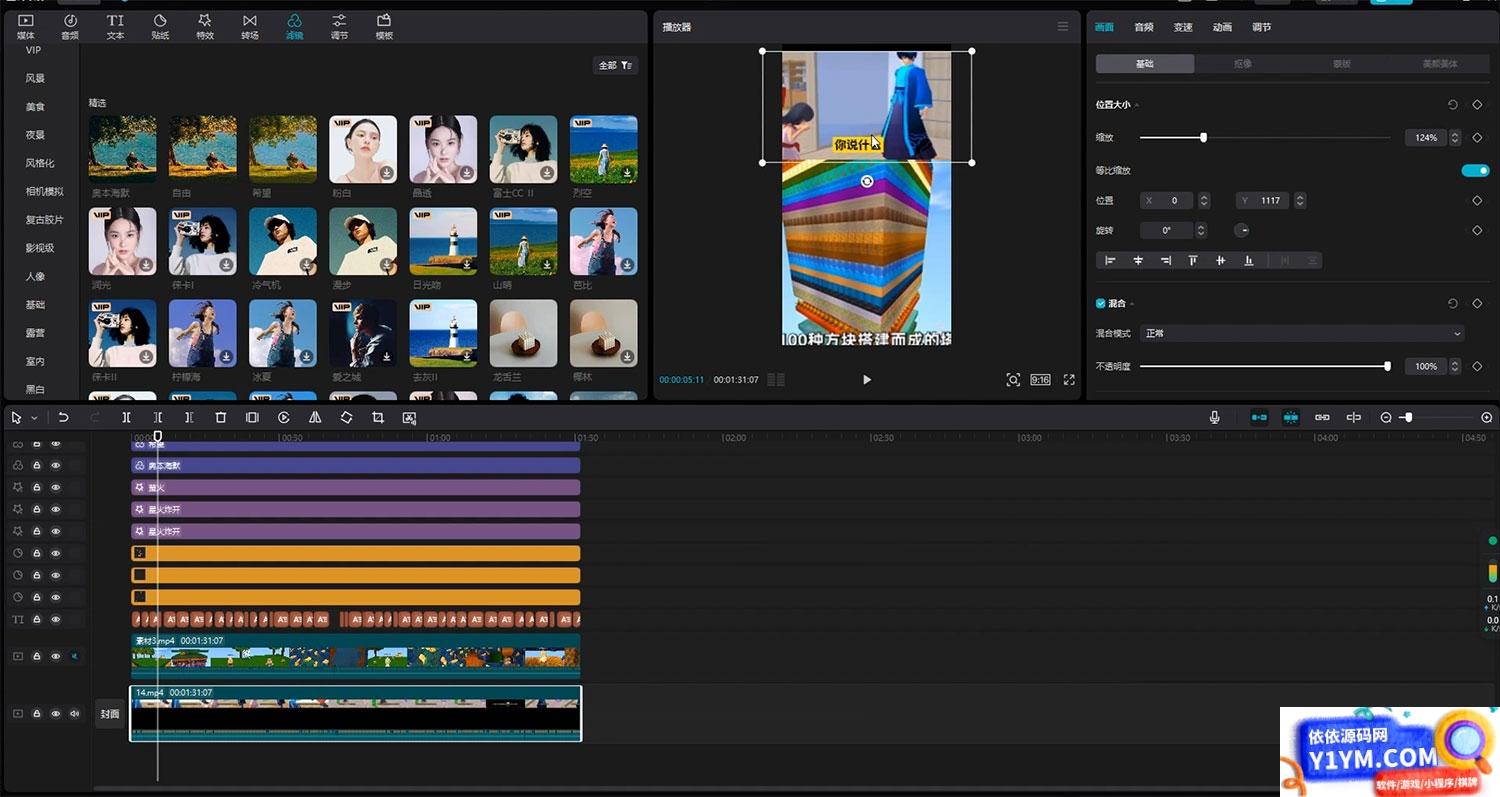This screenshot has height=797, width=1500.
Task: Click the X position stepper arrows
Action: pyautogui.click(x=1204, y=201)
